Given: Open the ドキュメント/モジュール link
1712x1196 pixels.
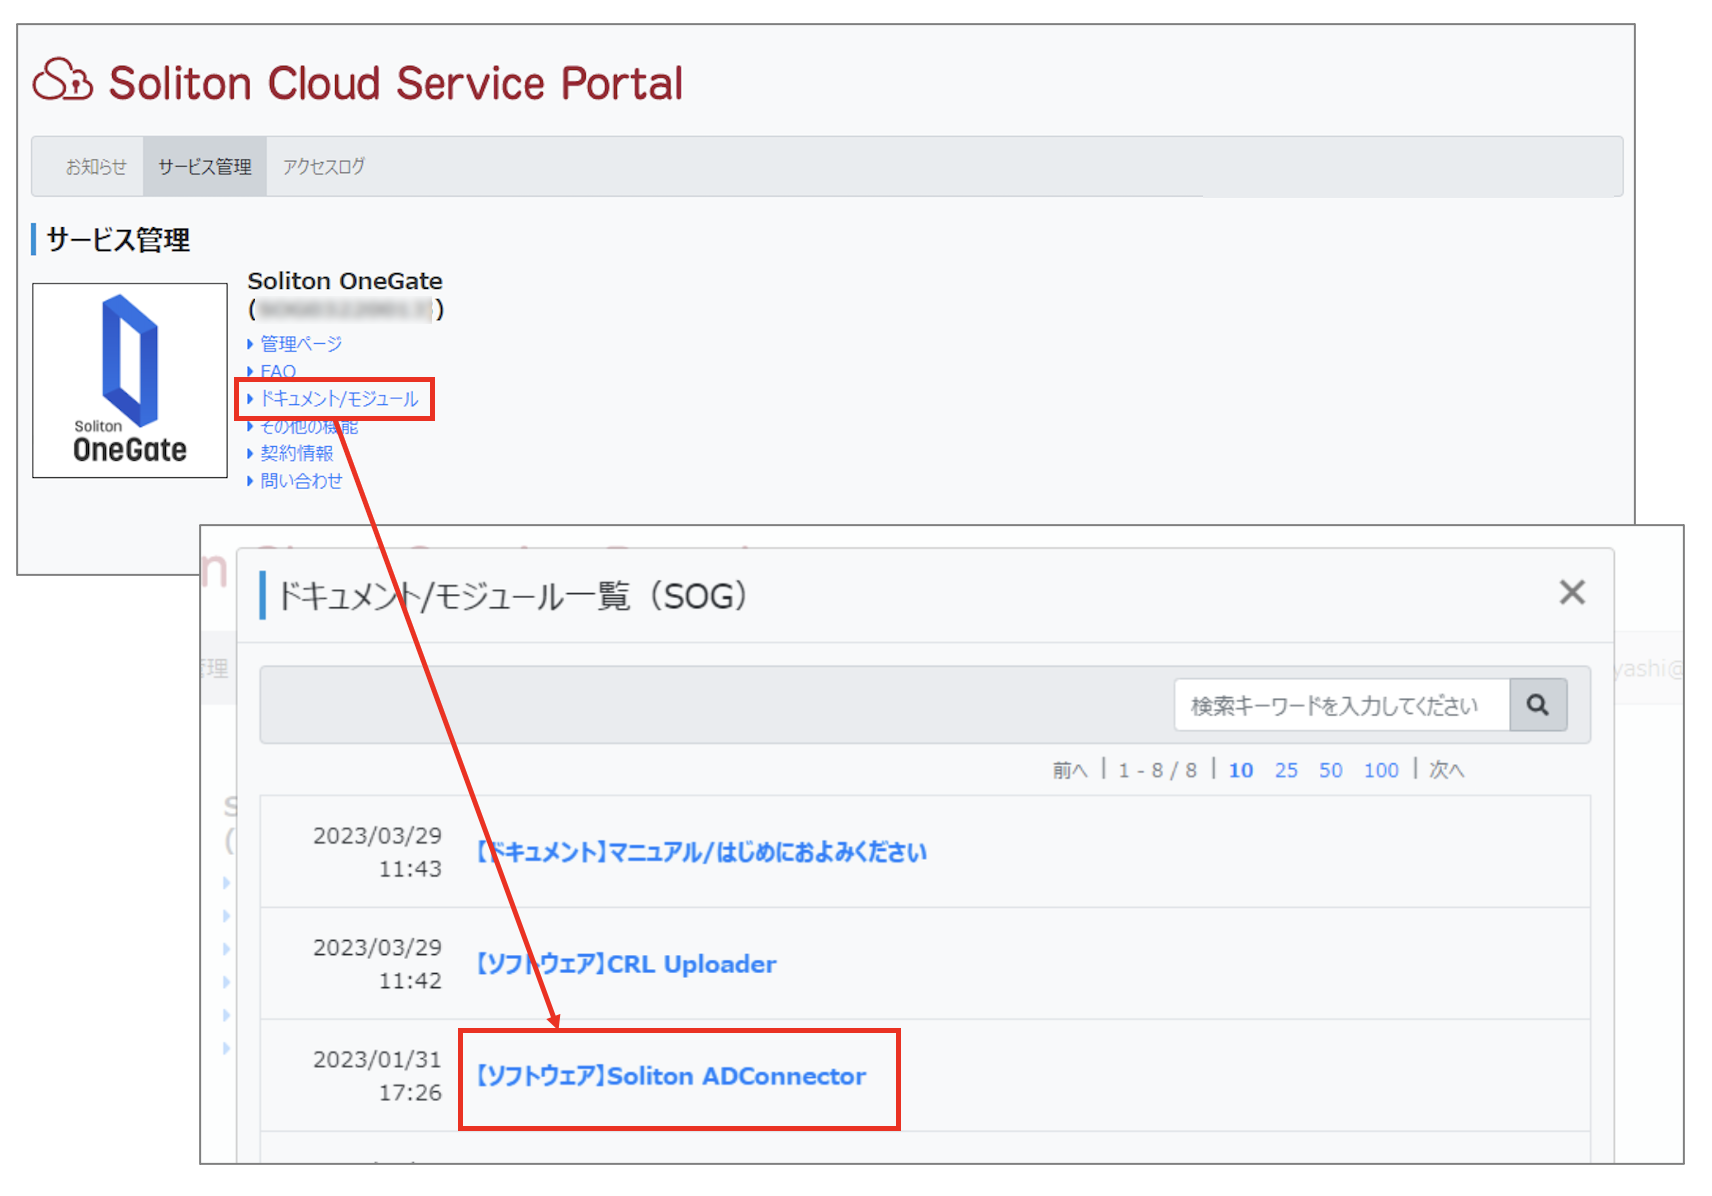Looking at the screenshot, I should pos(339,399).
